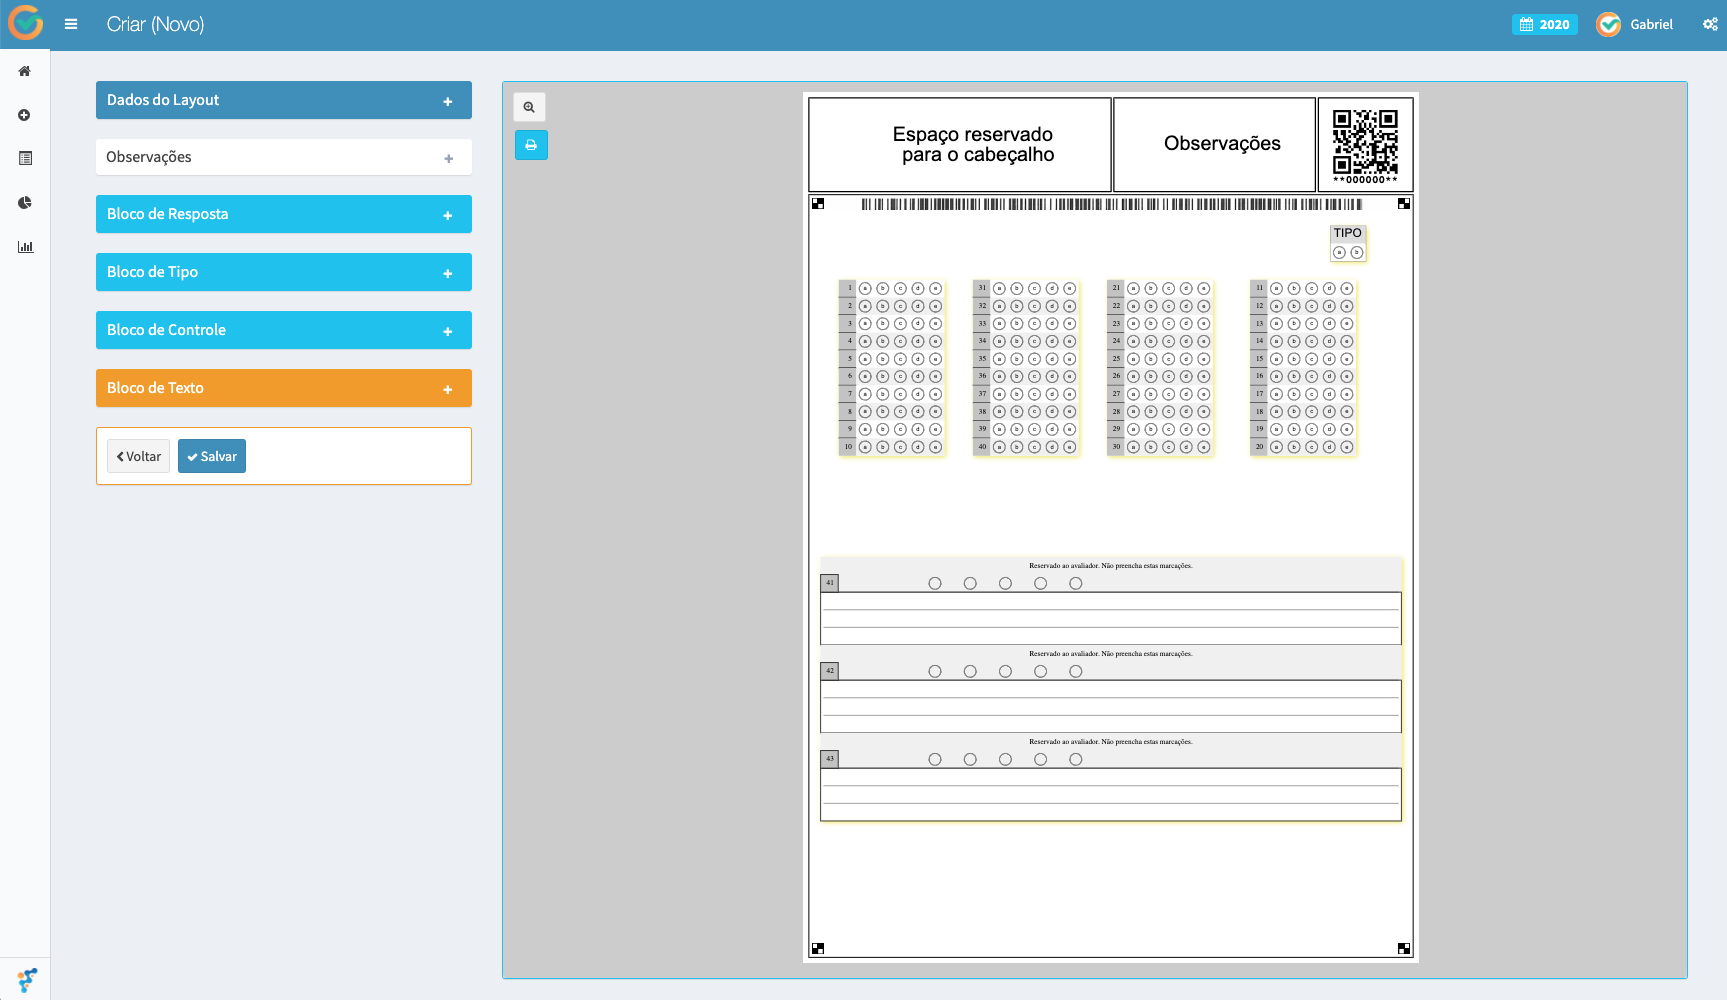Expand the Bloco de Controle section
The image size is (1727, 1000).
(x=284, y=330)
